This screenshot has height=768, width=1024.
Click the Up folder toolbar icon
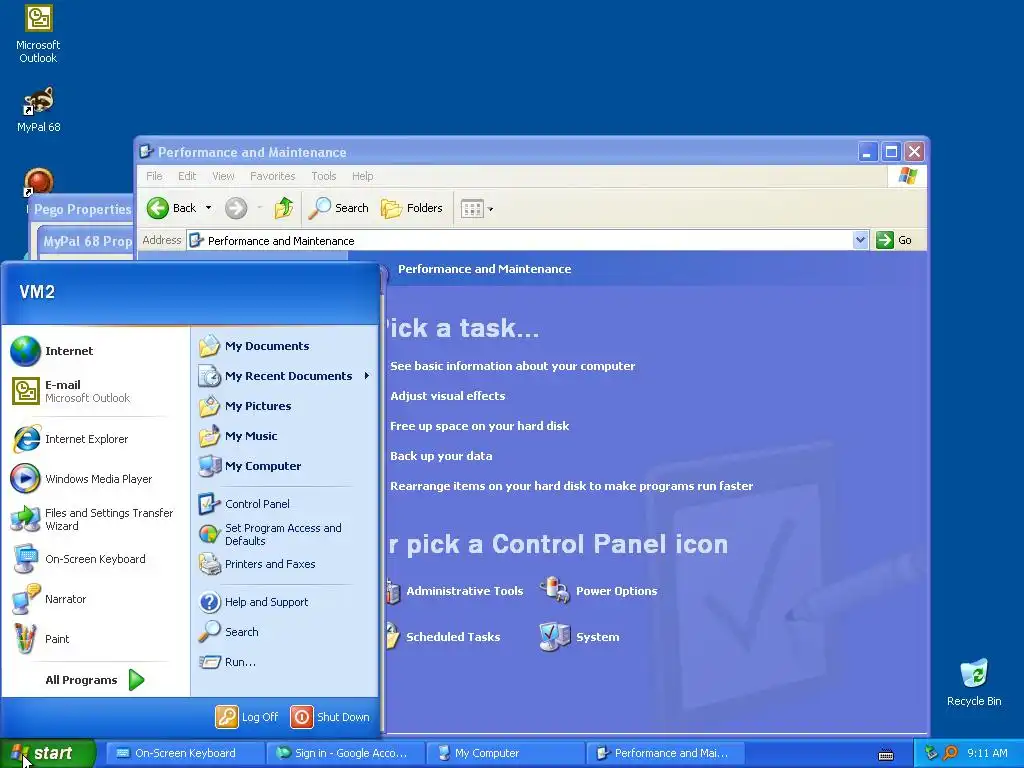pos(283,208)
